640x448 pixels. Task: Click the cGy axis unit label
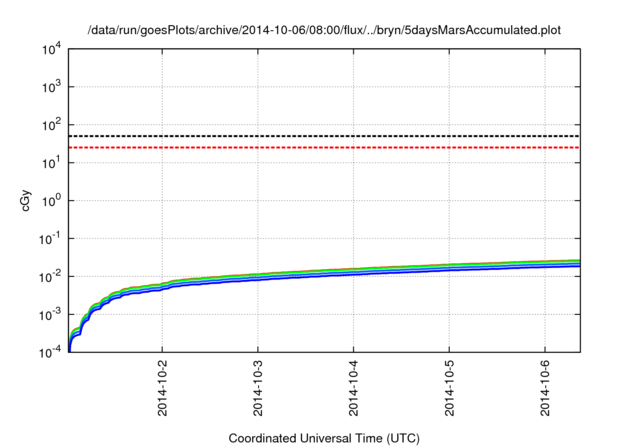pyautogui.click(x=26, y=201)
